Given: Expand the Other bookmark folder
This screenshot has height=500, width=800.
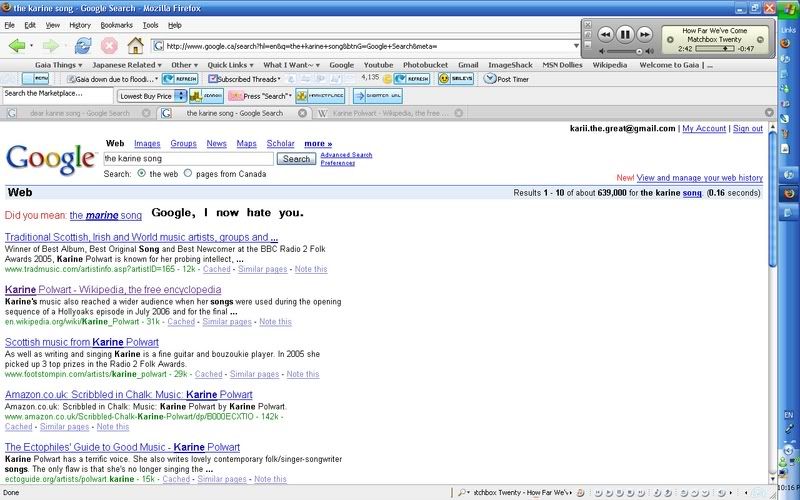Looking at the screenshot, I should [184, 65].
